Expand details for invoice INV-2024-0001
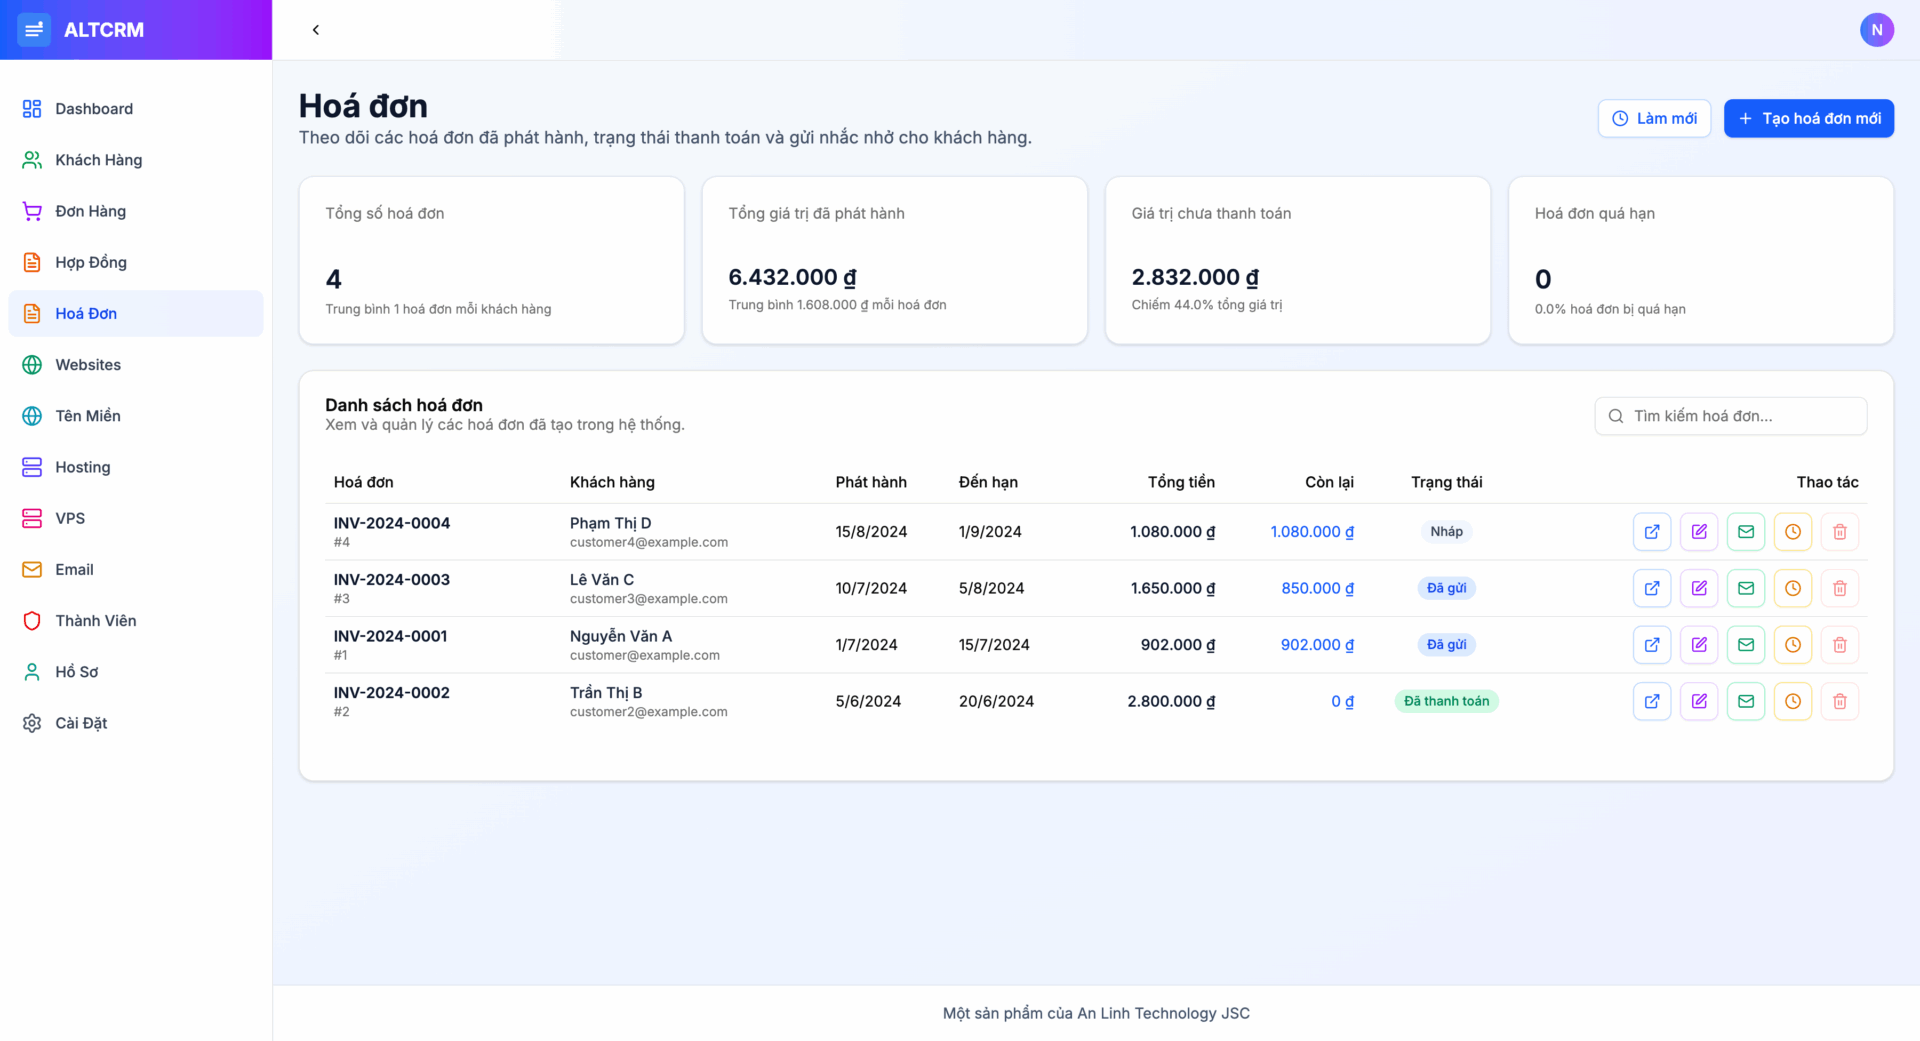1920x1041 pixels. [x=1651, y=644]
